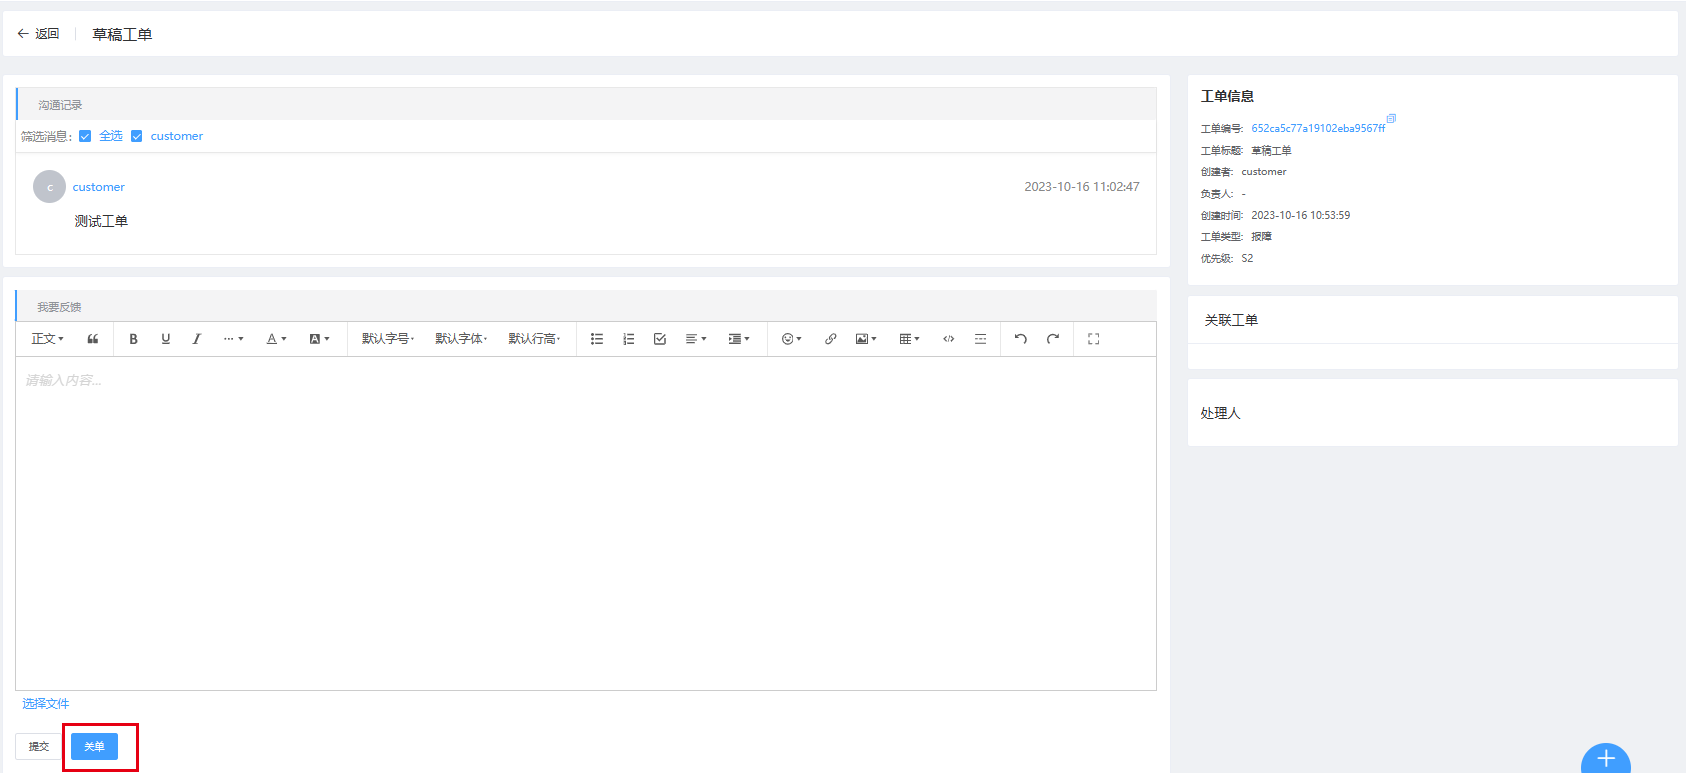
Task: Insert a numbered list
Action: point(629,339)
